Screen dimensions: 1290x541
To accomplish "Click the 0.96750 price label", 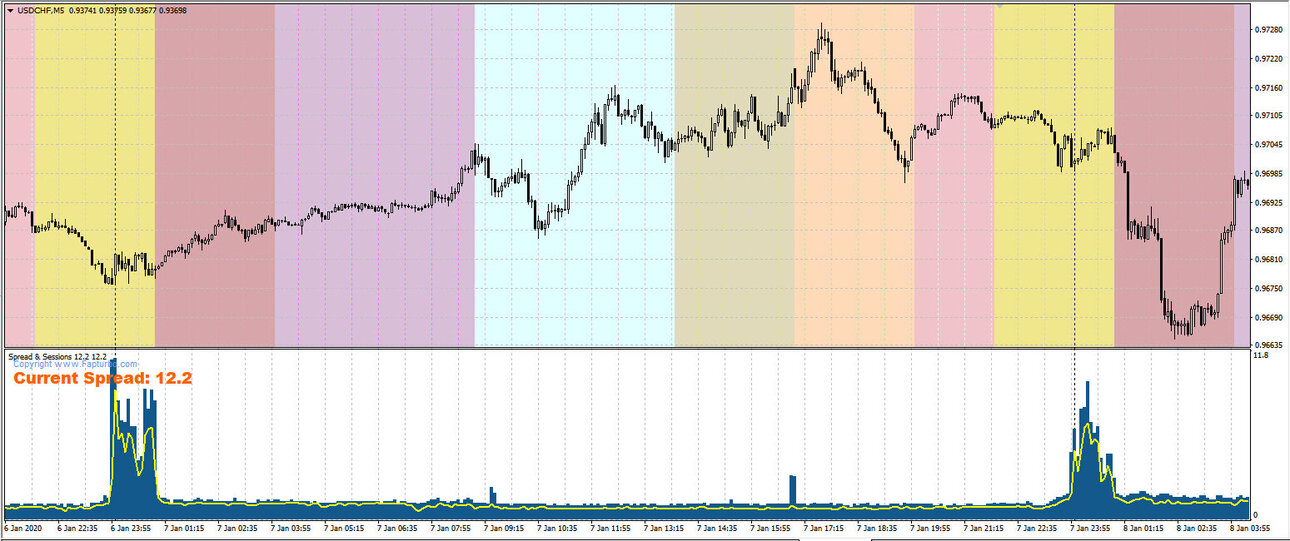I will coord(1268,289).
